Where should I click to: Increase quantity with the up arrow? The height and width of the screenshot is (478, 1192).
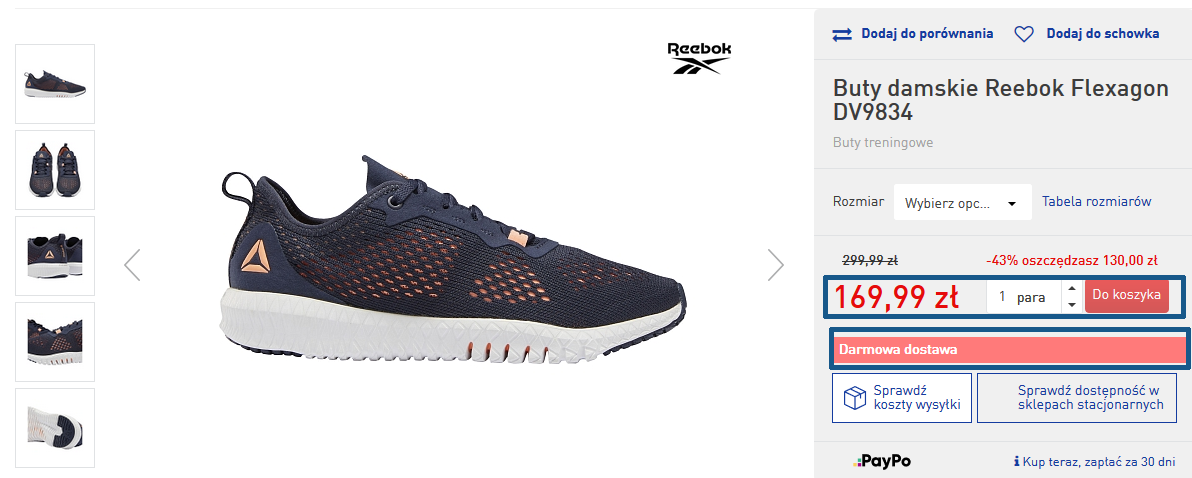coord(1072,289)
